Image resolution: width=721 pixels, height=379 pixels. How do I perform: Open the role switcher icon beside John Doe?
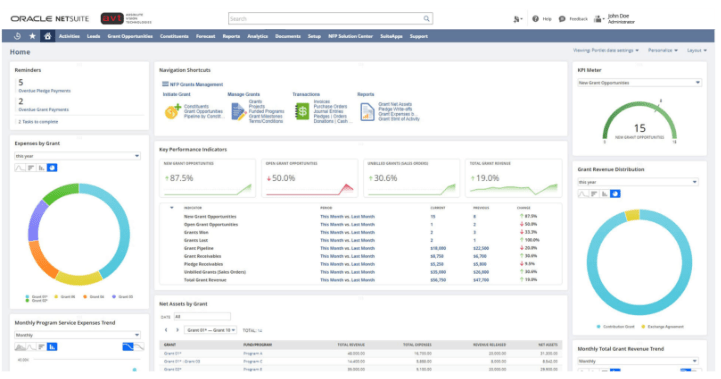point(598,19)
